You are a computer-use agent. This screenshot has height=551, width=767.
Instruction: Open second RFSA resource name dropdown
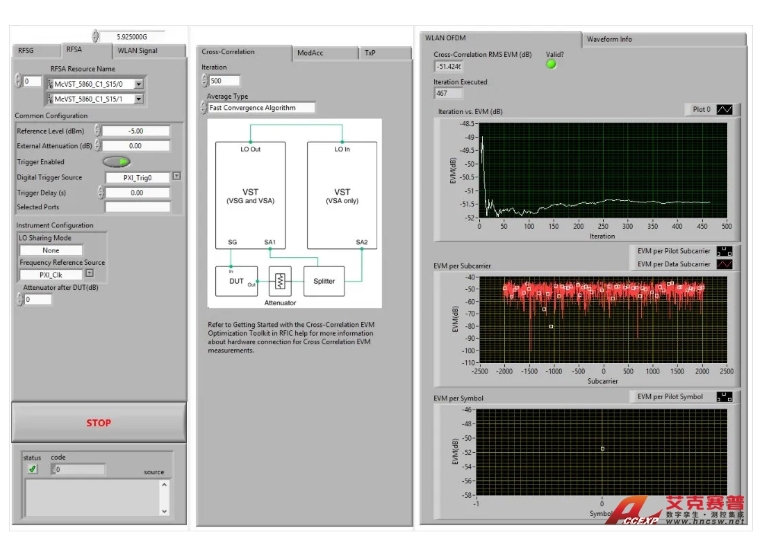138,99
